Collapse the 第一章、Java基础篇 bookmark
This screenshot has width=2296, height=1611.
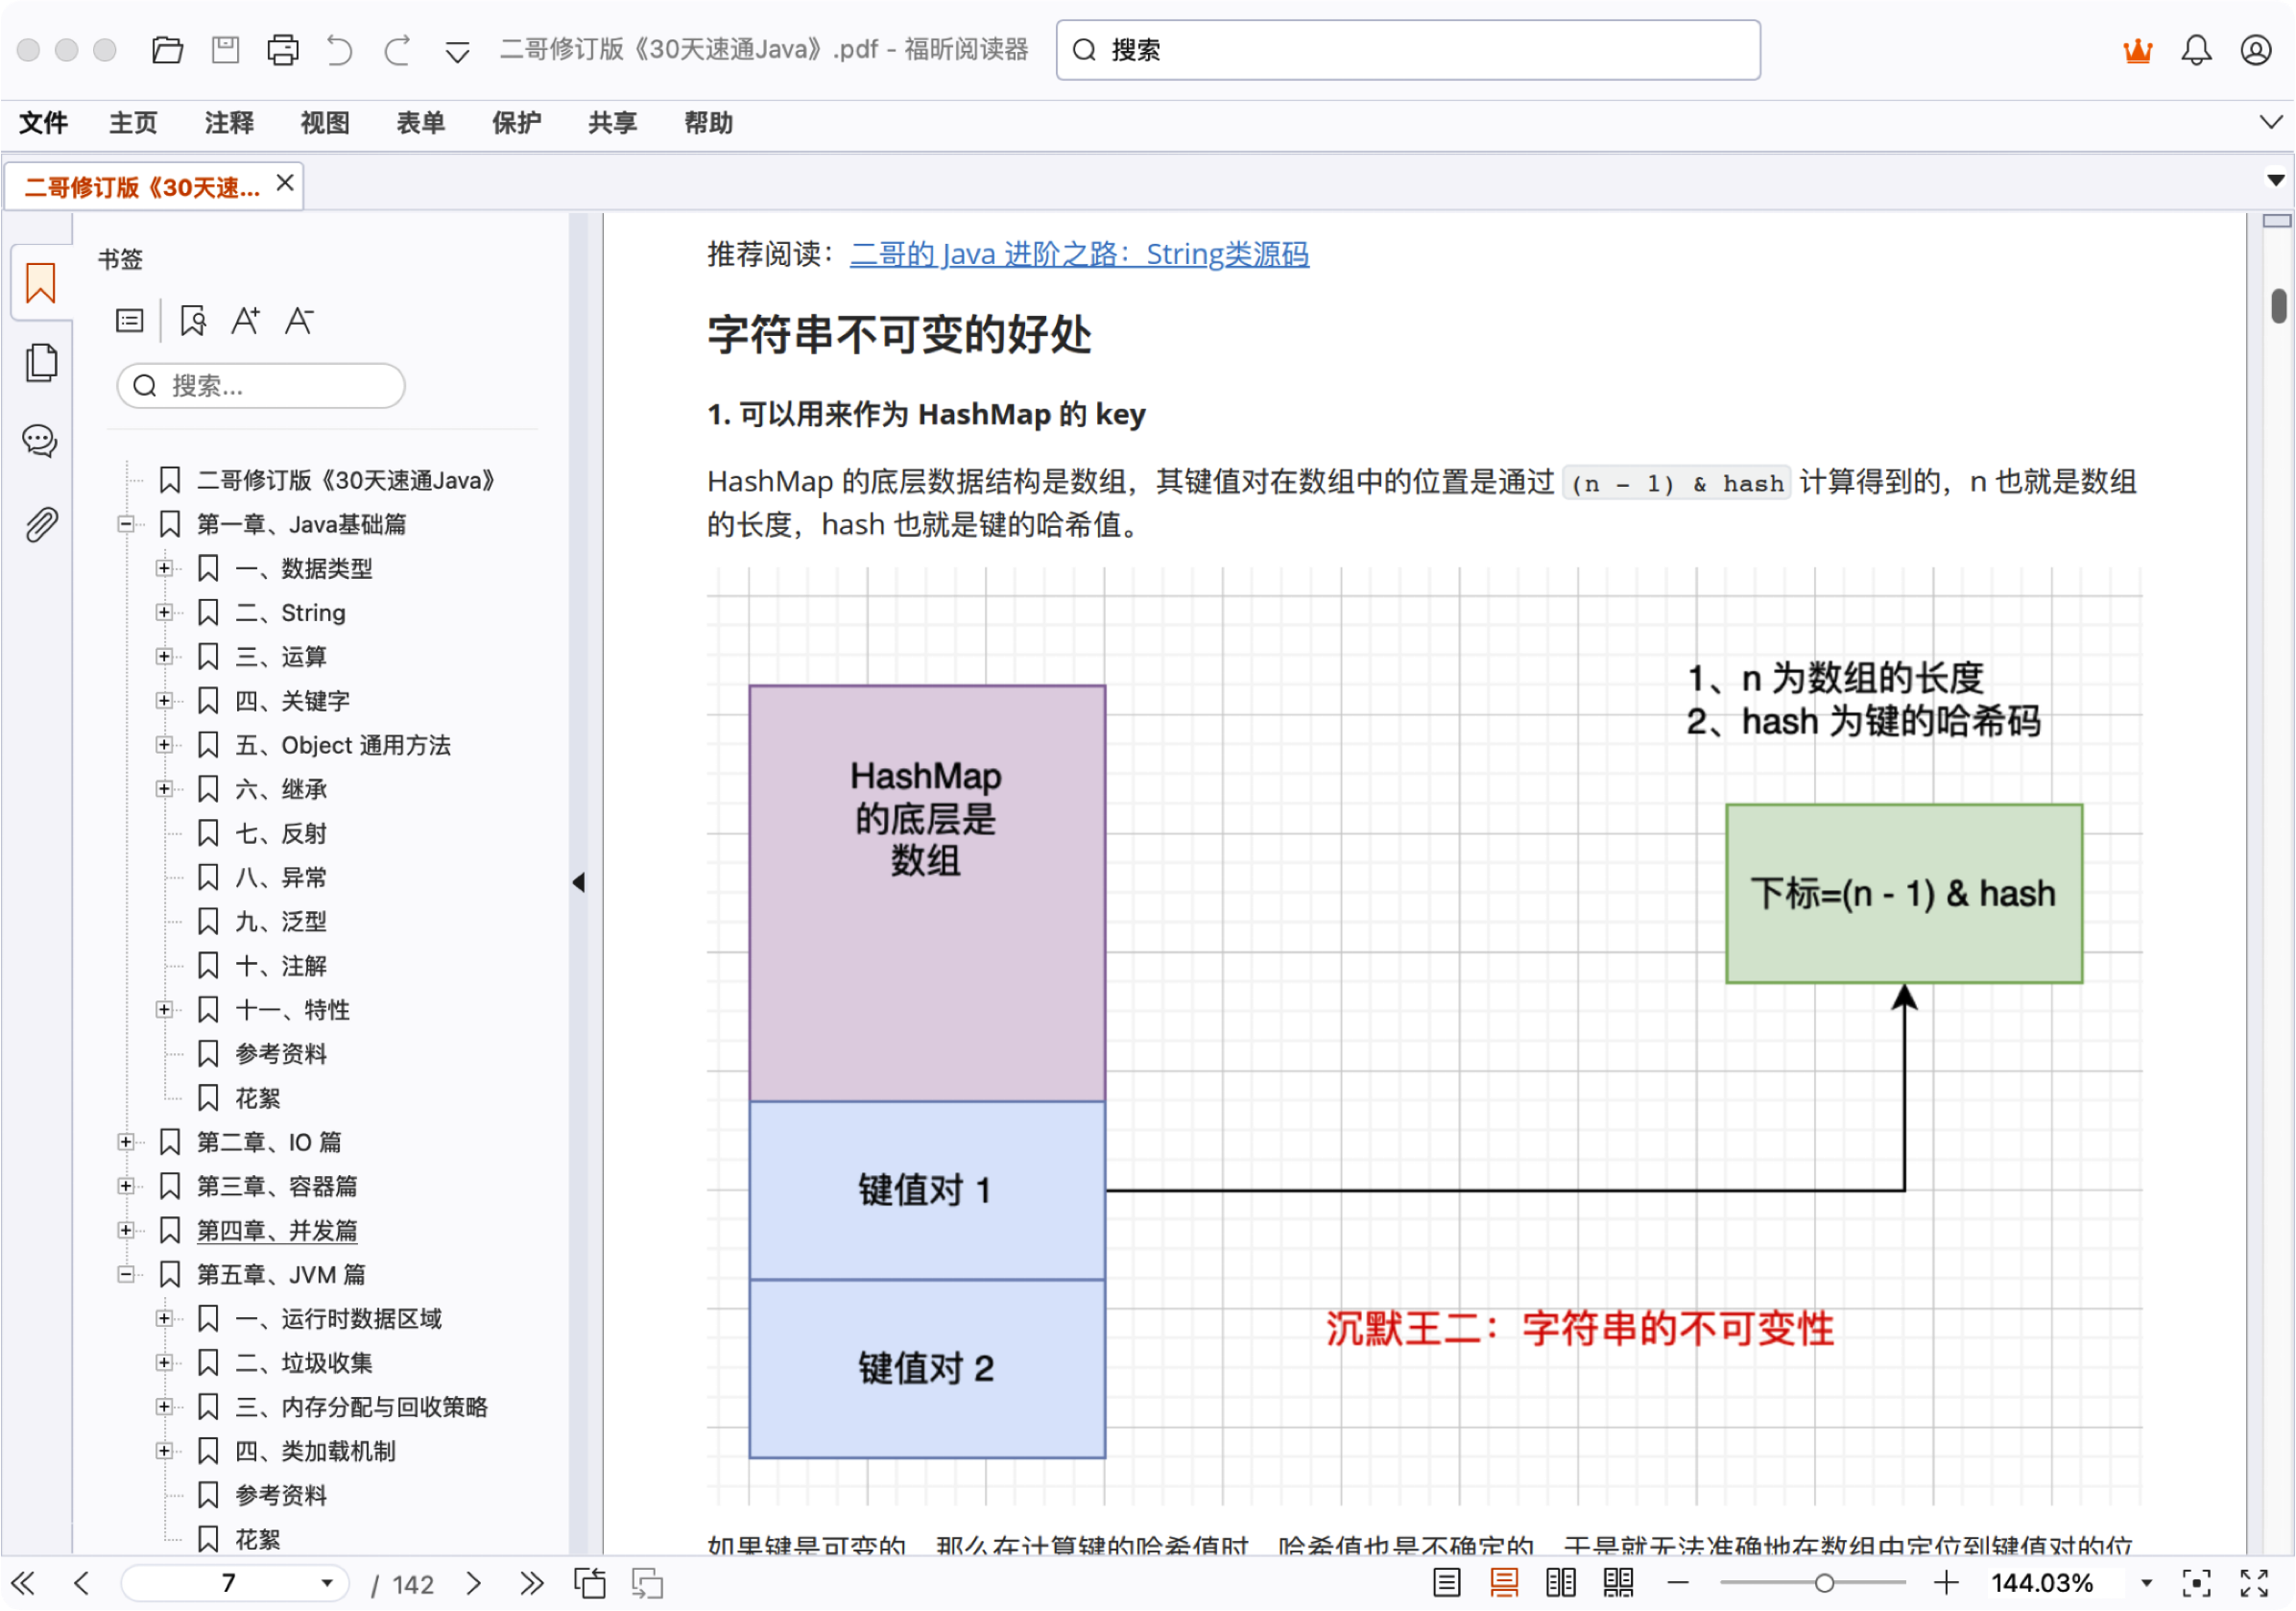click(125, 524)
